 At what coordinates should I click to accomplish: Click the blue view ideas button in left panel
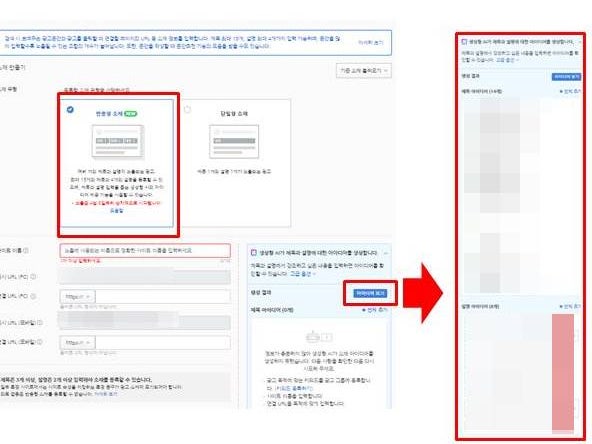(x=370, y=293)
